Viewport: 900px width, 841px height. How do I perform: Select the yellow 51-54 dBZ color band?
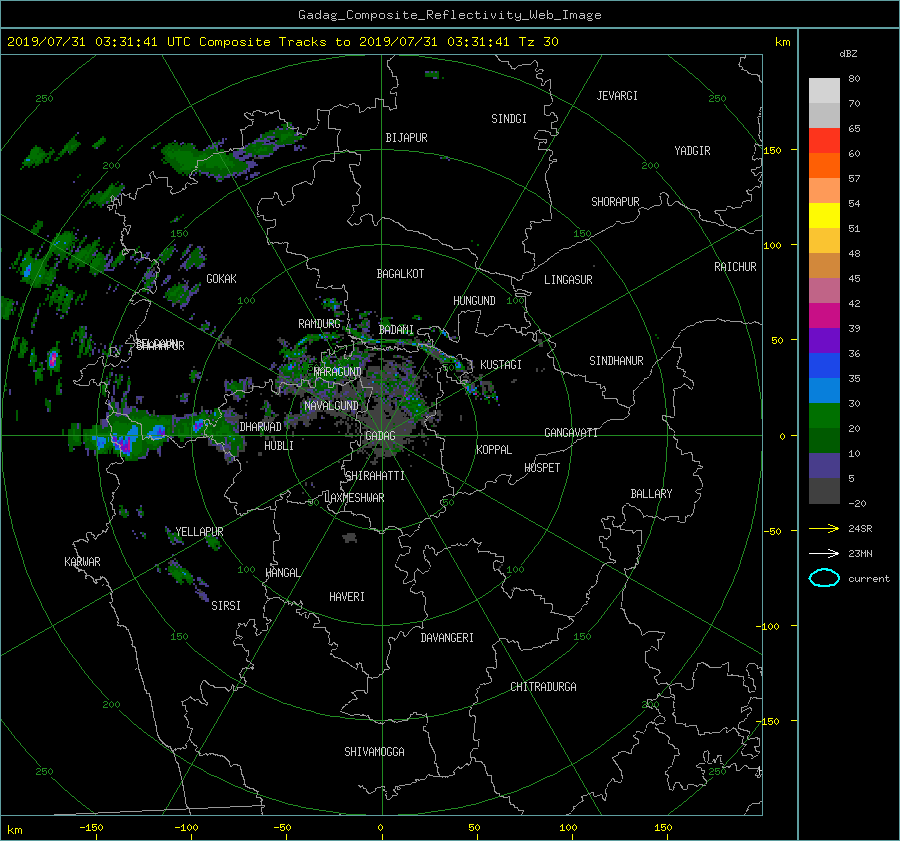pyautogui.click(x=824, y=216)
